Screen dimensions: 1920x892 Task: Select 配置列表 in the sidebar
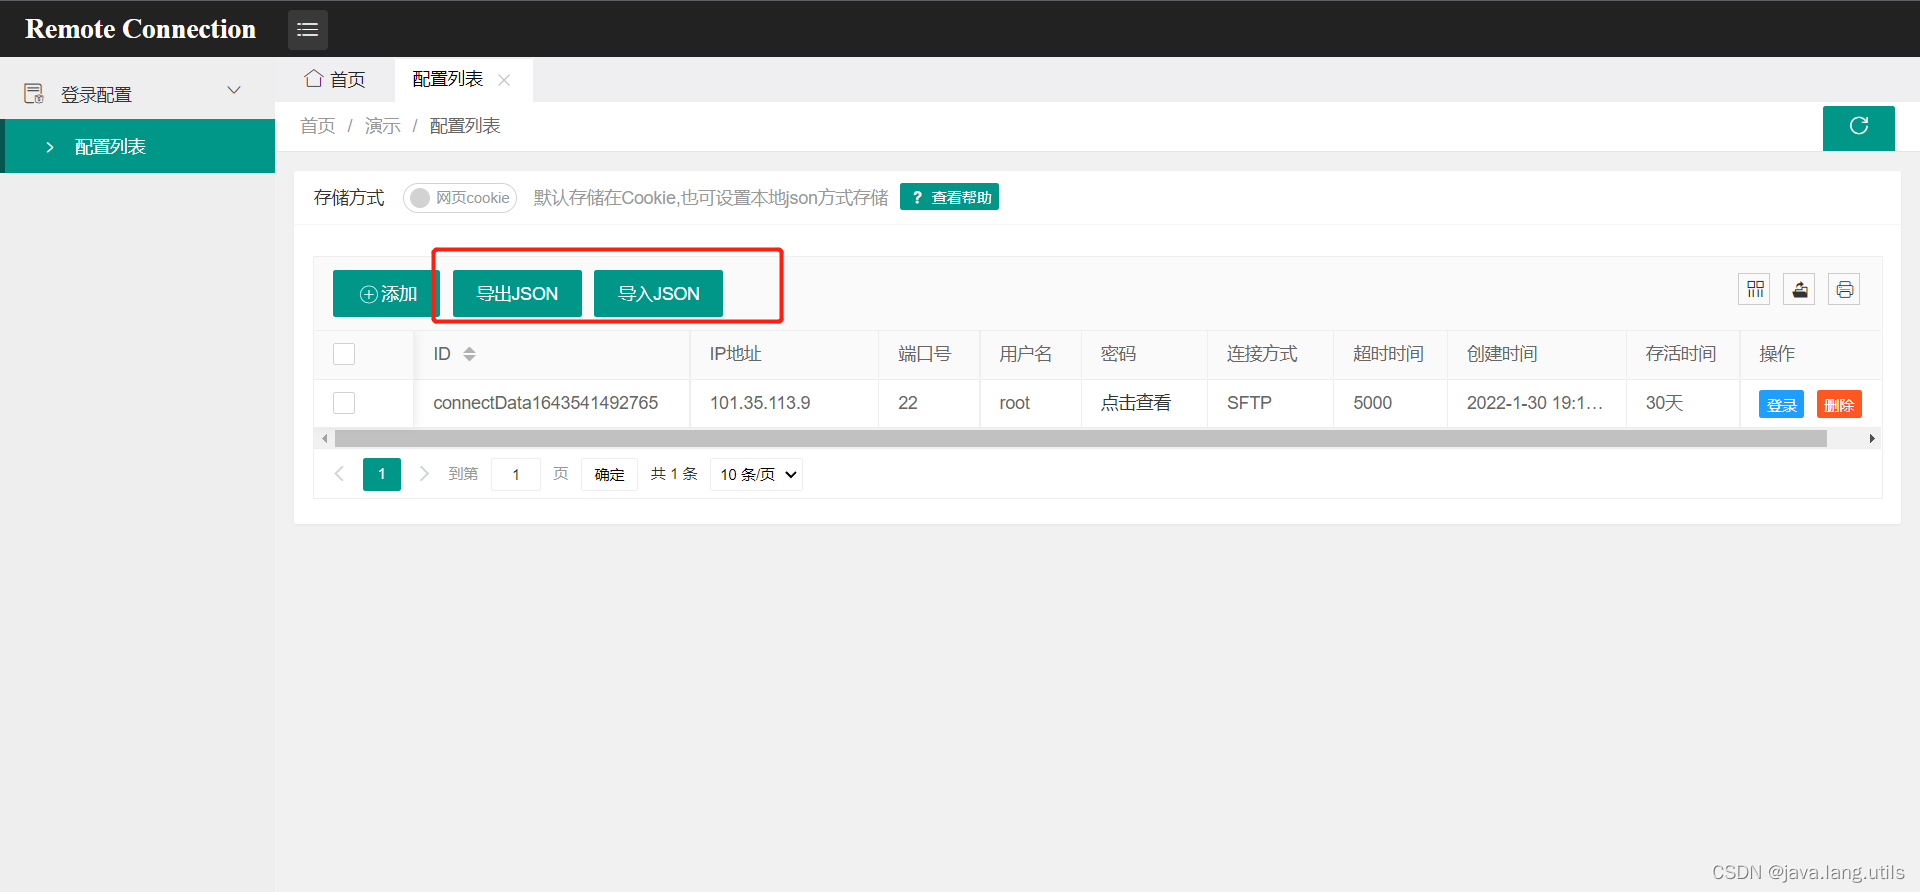pos(140,146)
